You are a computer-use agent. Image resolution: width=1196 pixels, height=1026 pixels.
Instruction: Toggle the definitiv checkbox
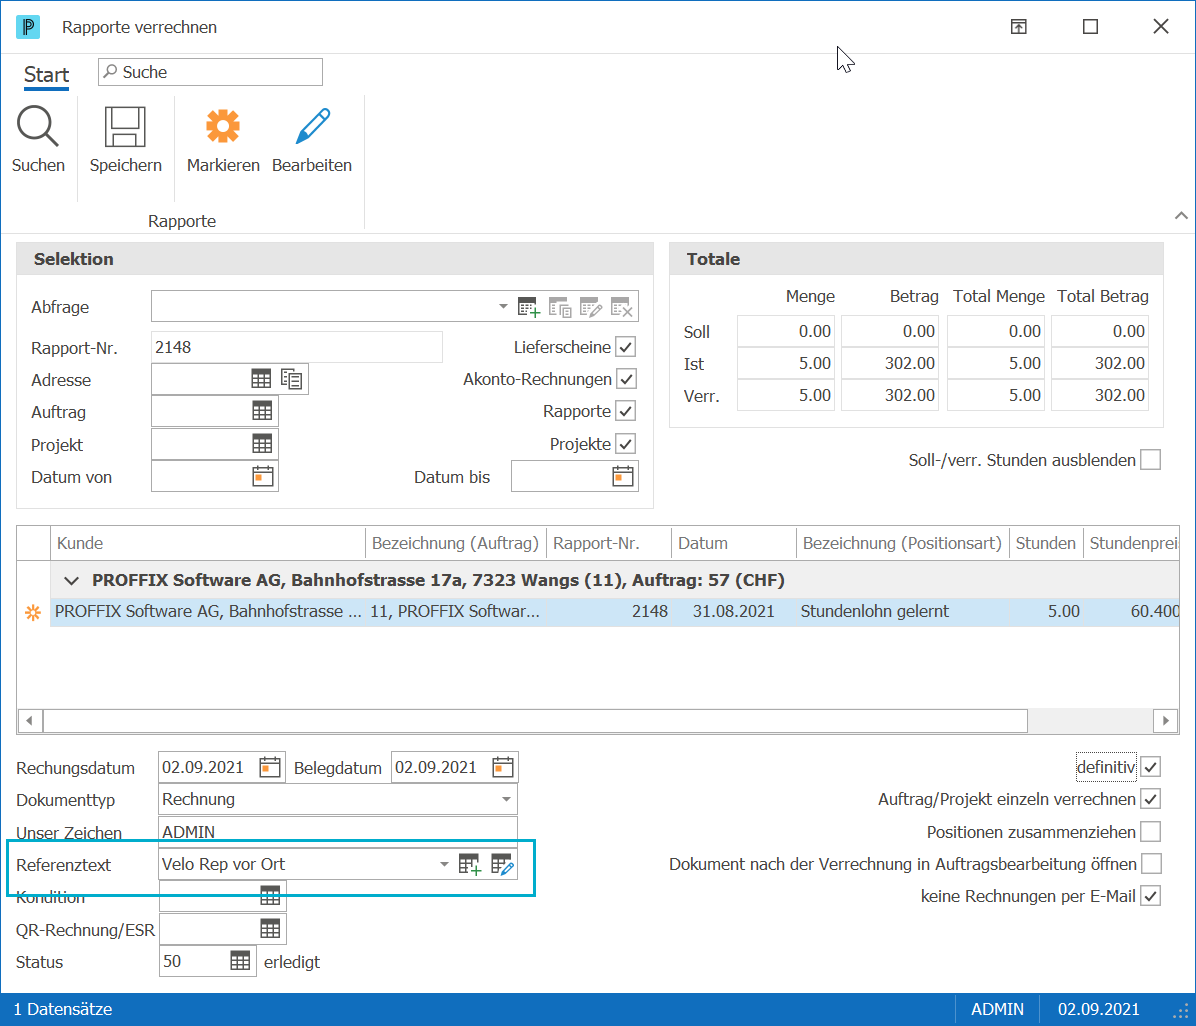click(1150, 767)
